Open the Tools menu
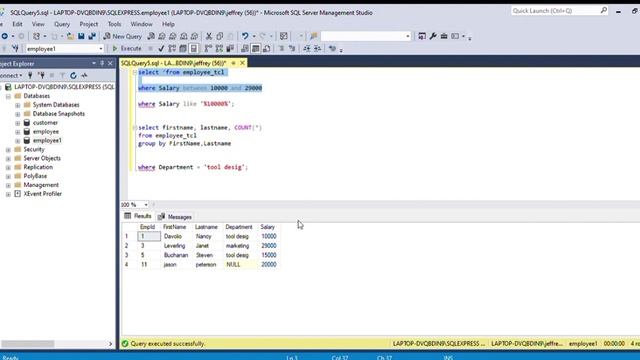 [x=114, y=24]
